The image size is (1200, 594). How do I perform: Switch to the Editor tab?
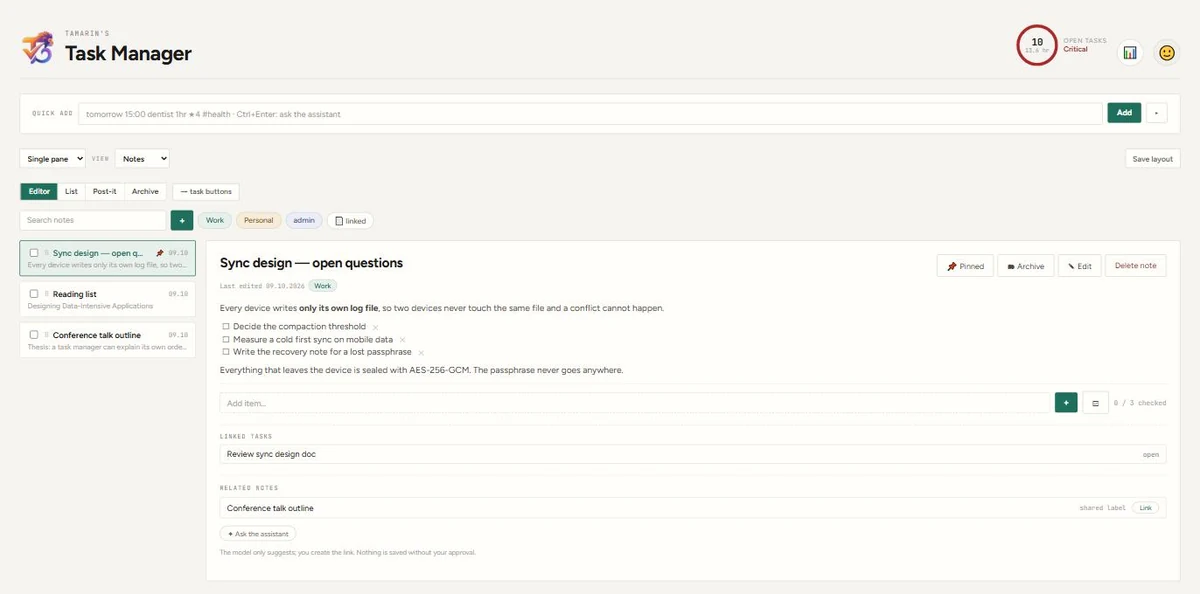(39, 191)
